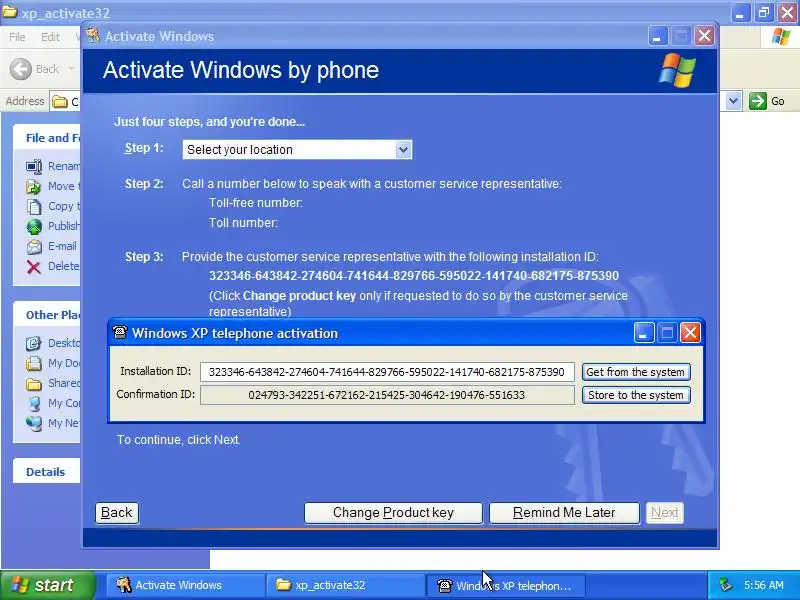Click the E-mail files icon
This screenshot has height=600, width=800.
(x=34, y=246)
